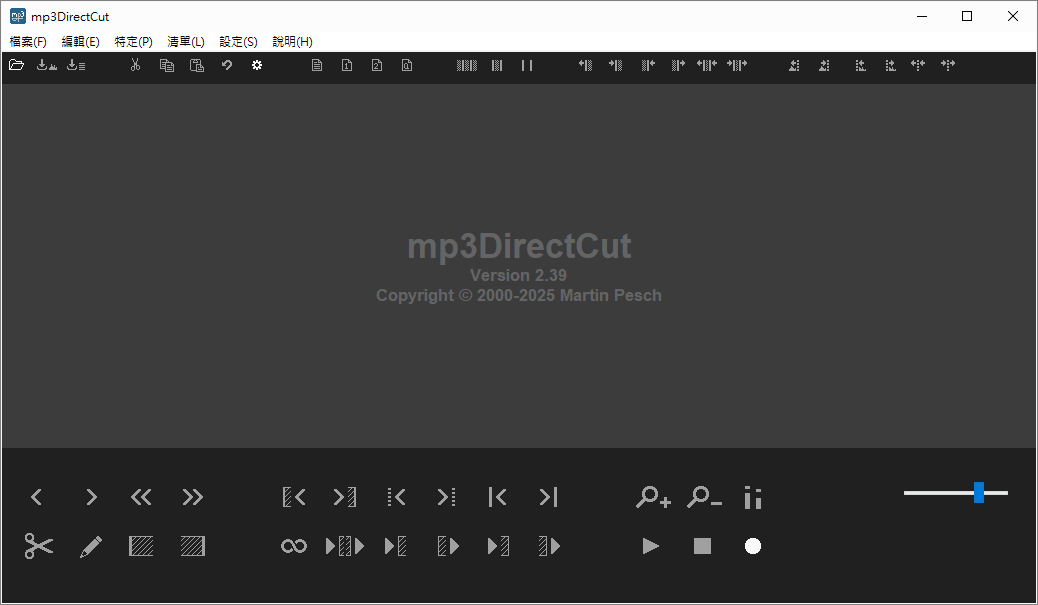
Task: Click the blue volume slider handle
Action: click(x=979, y=492)
